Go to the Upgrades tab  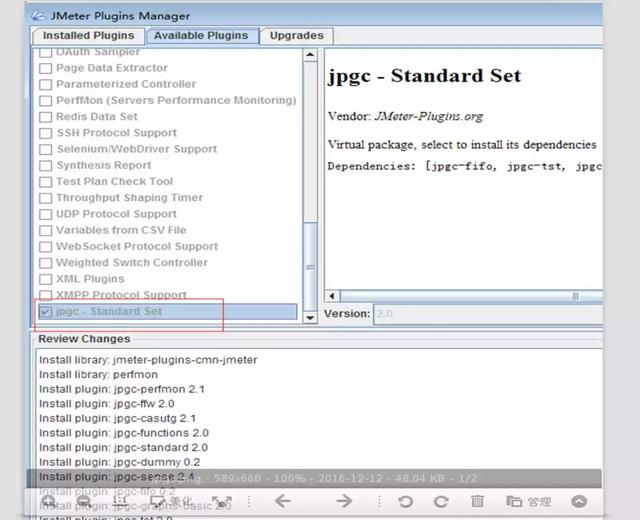[297, 36]
